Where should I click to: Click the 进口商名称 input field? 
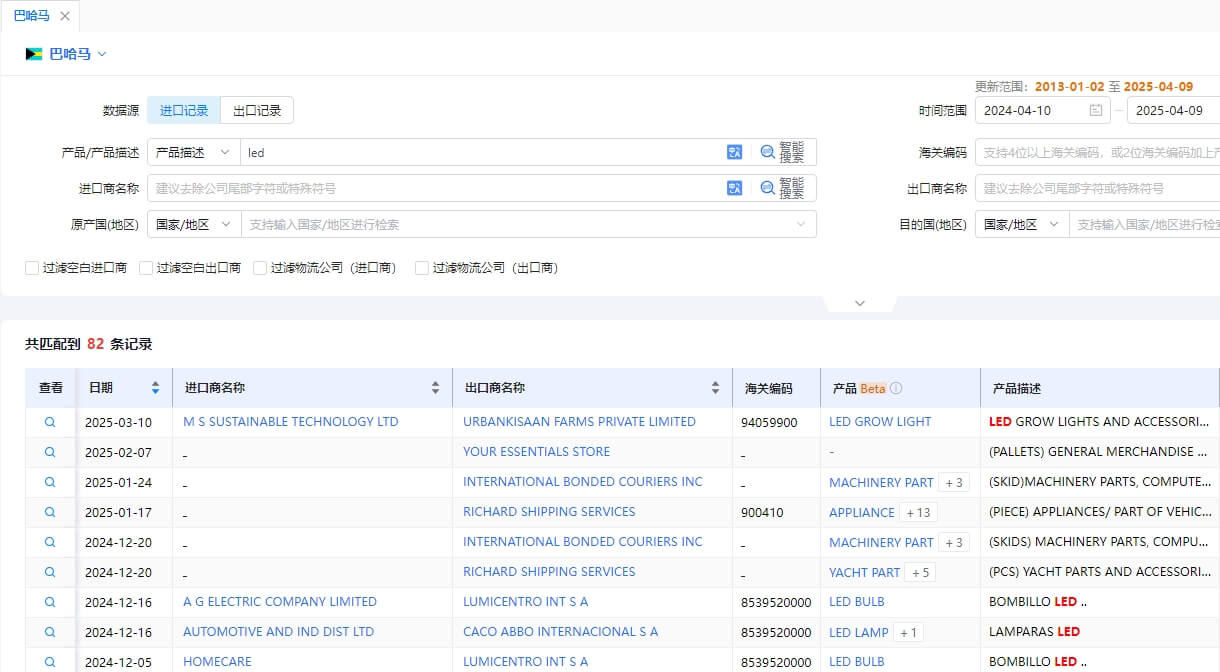coord(436,188)
